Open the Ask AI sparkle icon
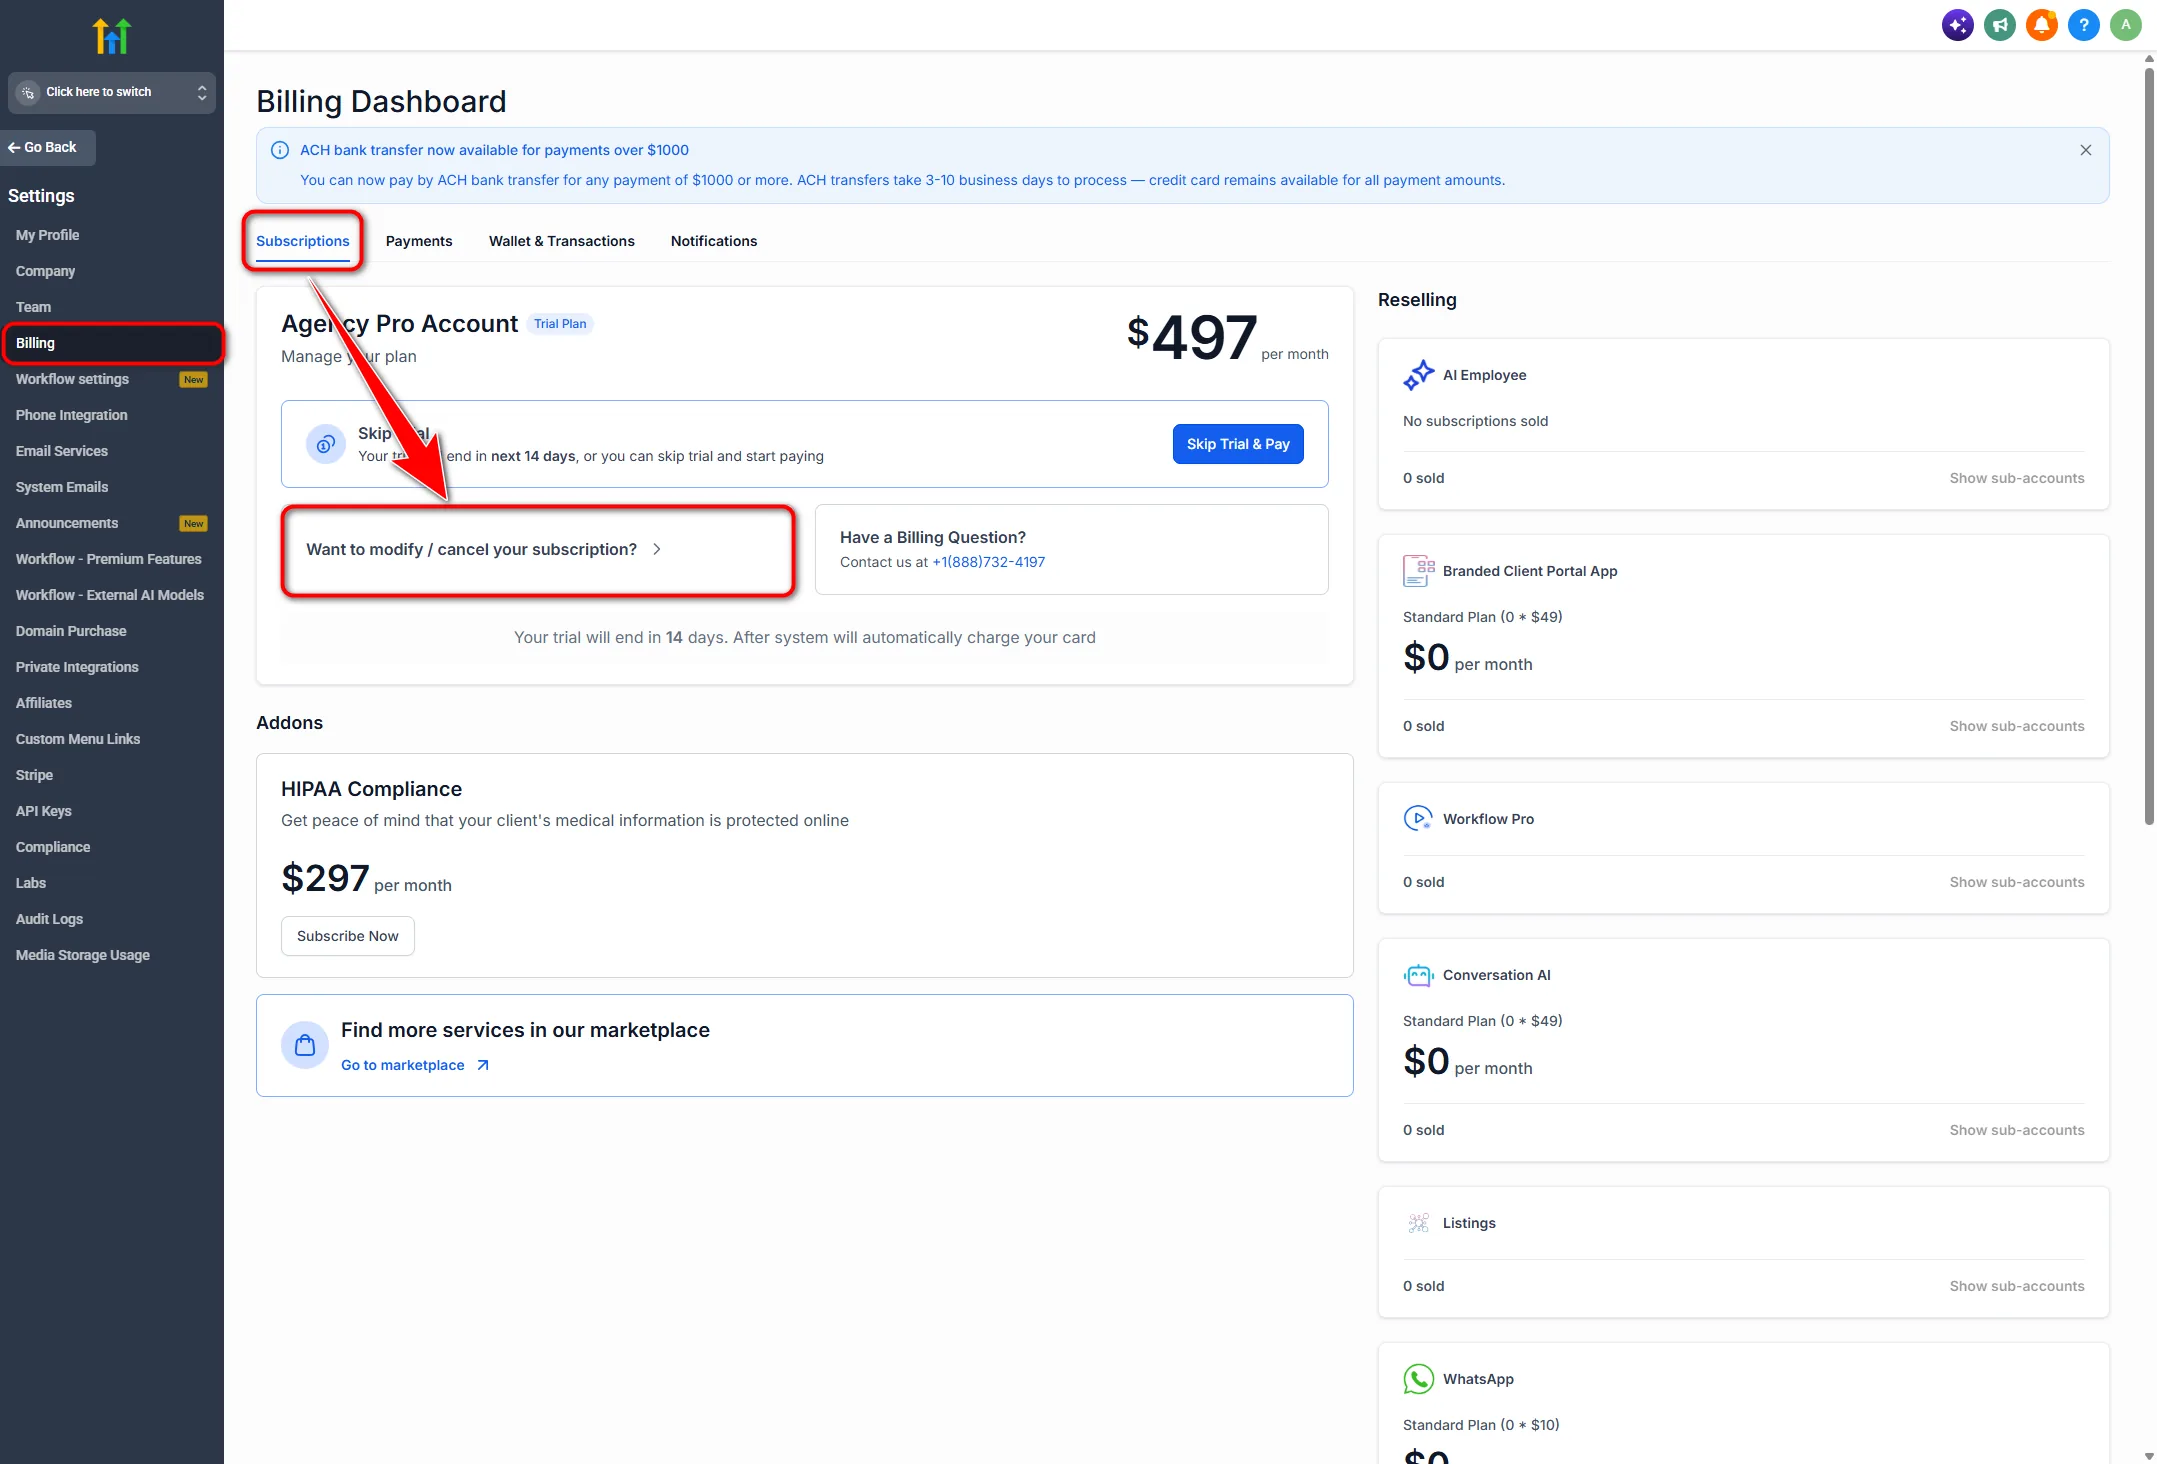 click(x=1957, y=25)
